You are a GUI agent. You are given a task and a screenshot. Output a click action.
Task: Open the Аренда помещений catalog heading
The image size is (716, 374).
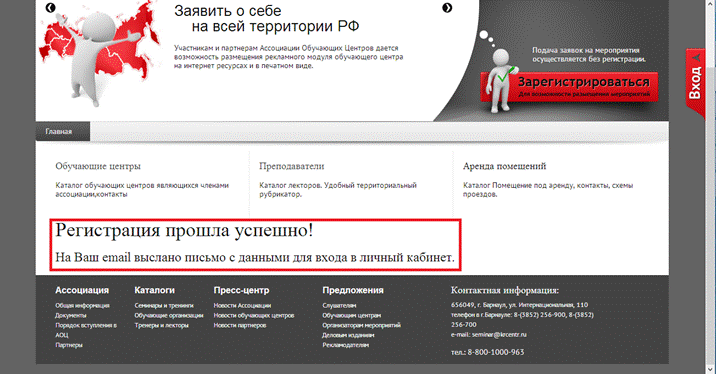504,166
